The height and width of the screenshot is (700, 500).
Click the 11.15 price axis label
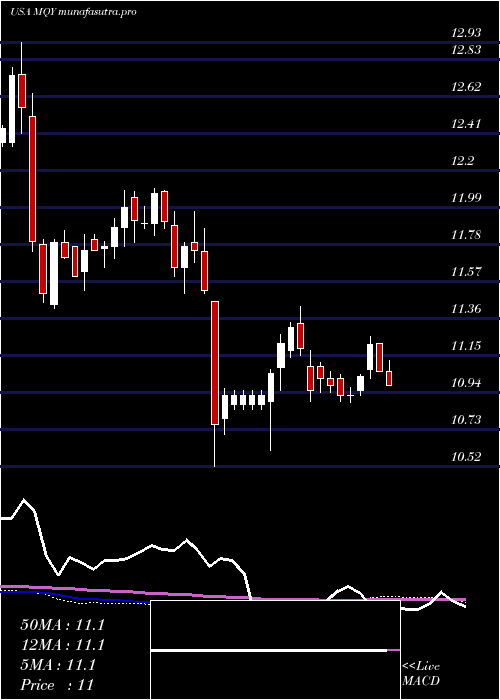point(466,346)
